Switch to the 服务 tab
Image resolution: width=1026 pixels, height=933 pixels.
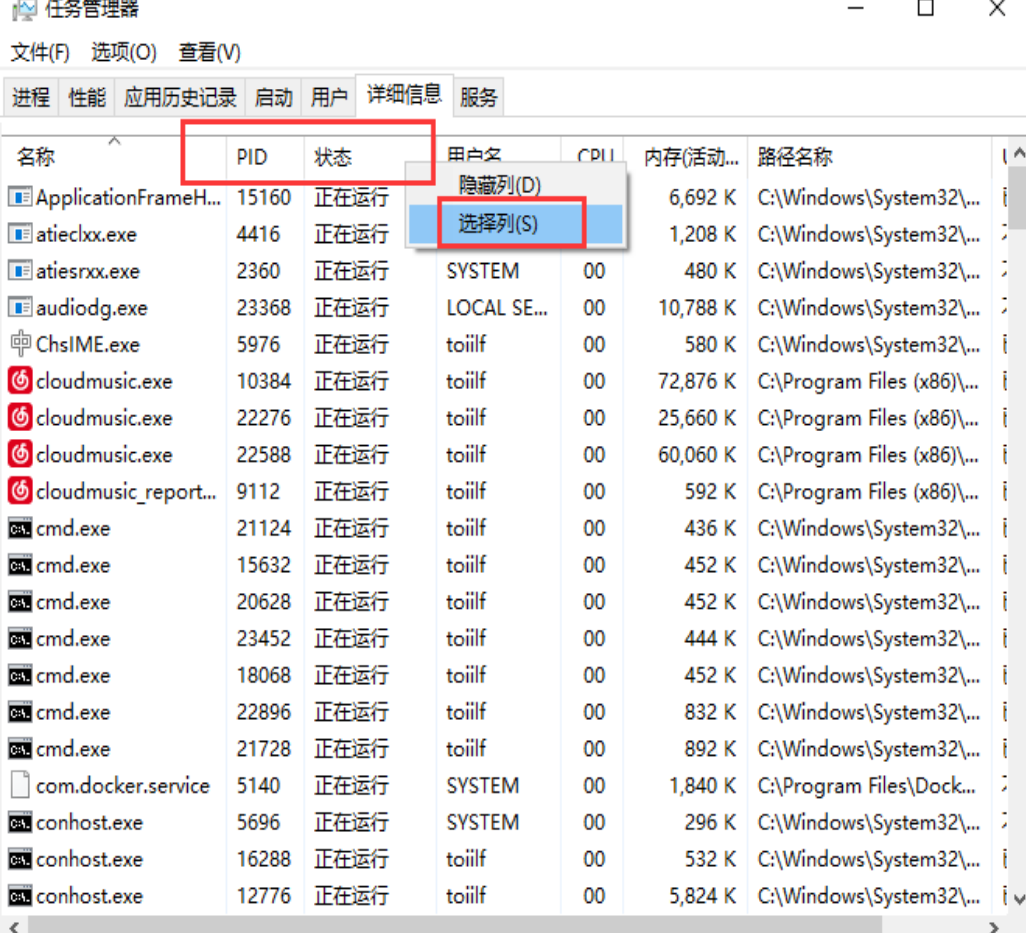[x=478, y=97]
